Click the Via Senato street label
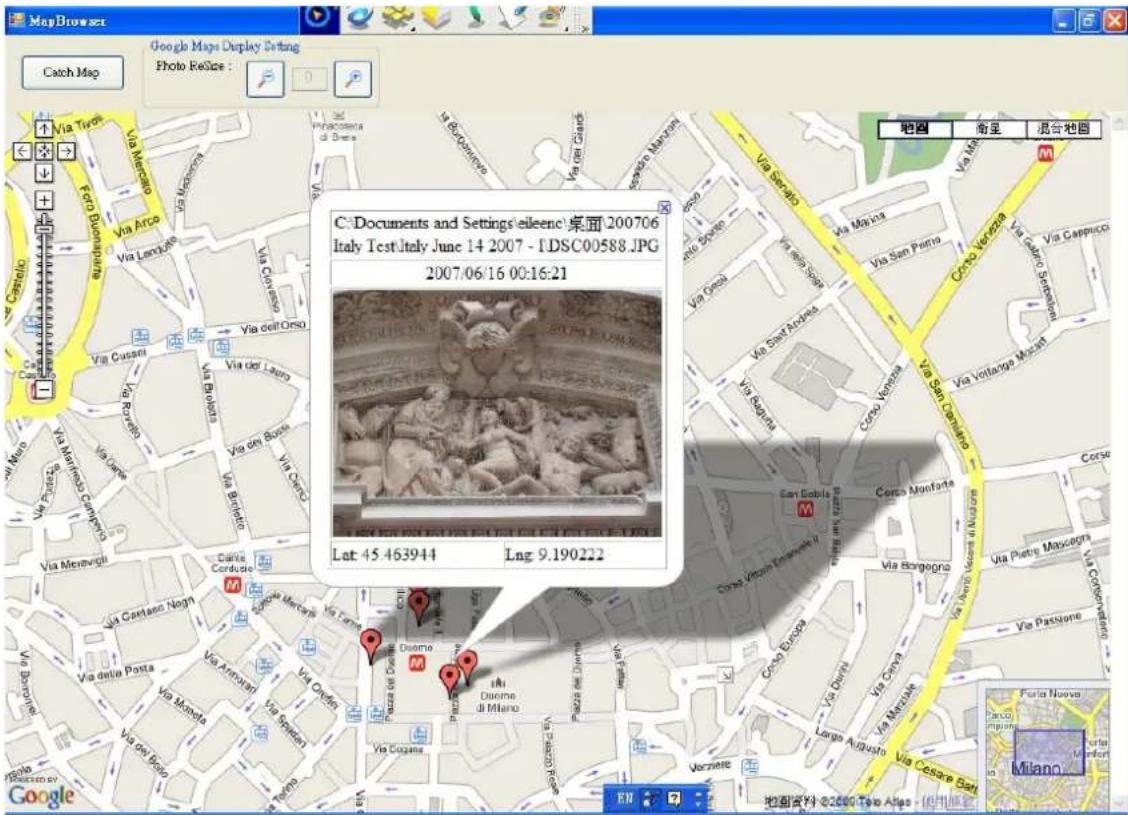The image size is (1128, 815). [776, 179]
